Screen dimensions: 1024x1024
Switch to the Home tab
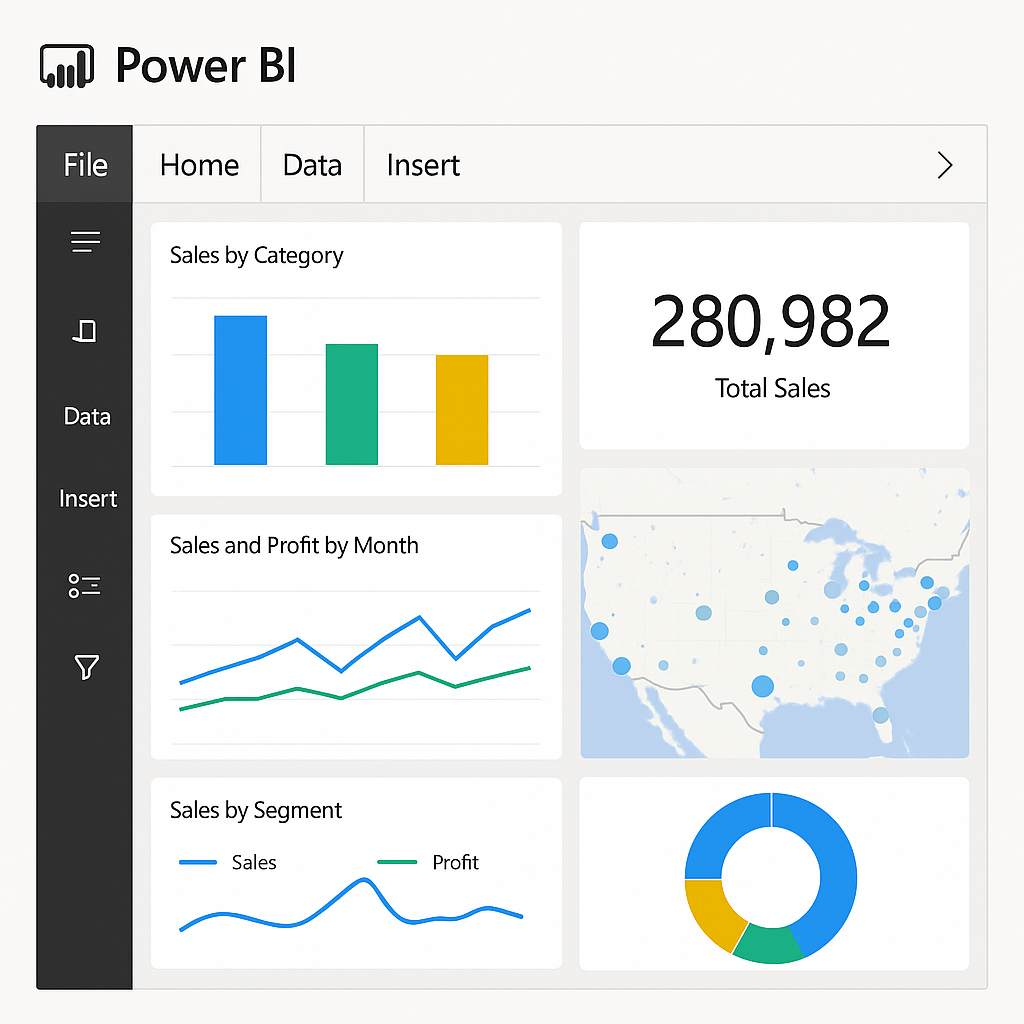pyautogui.click(x=199, y=165)
